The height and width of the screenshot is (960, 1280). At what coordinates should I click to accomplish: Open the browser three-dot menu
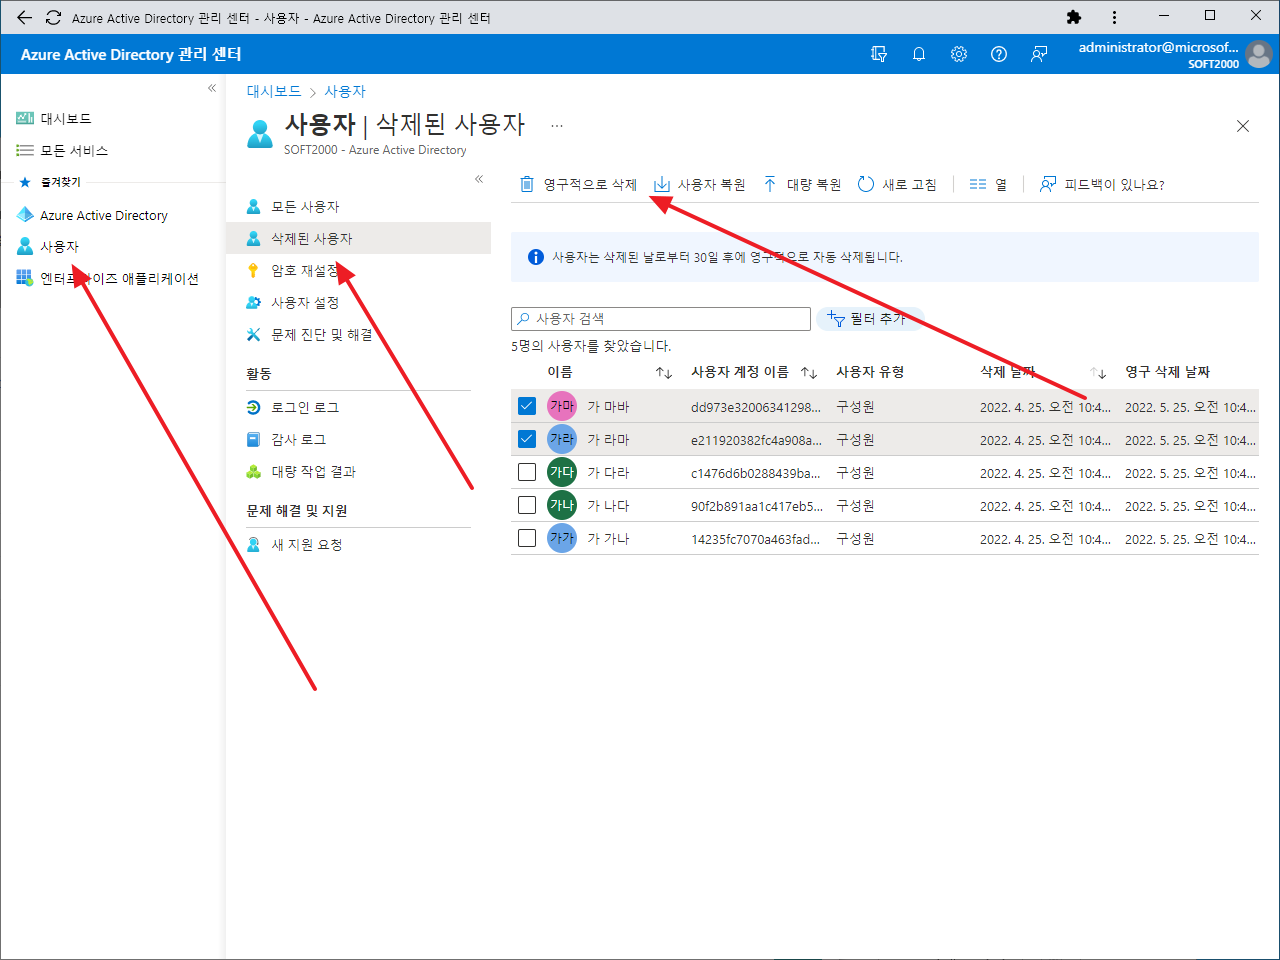pos(1114,17)
